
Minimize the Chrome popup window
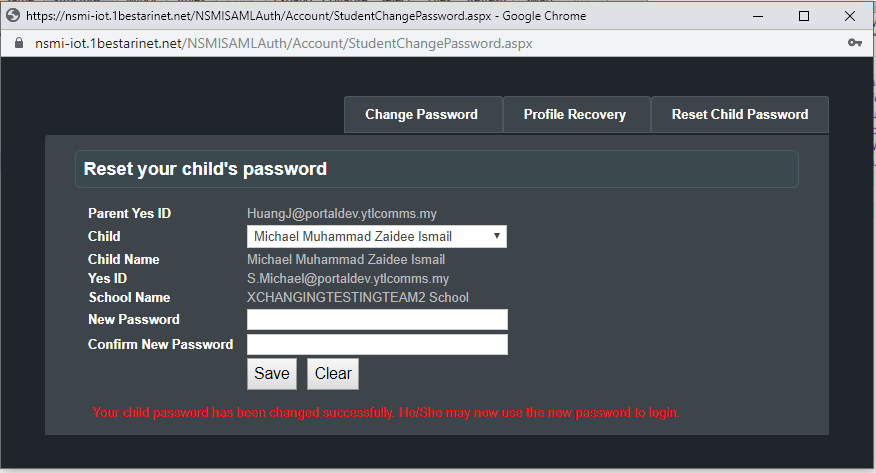pyautogui.click(x=758, y=16)
